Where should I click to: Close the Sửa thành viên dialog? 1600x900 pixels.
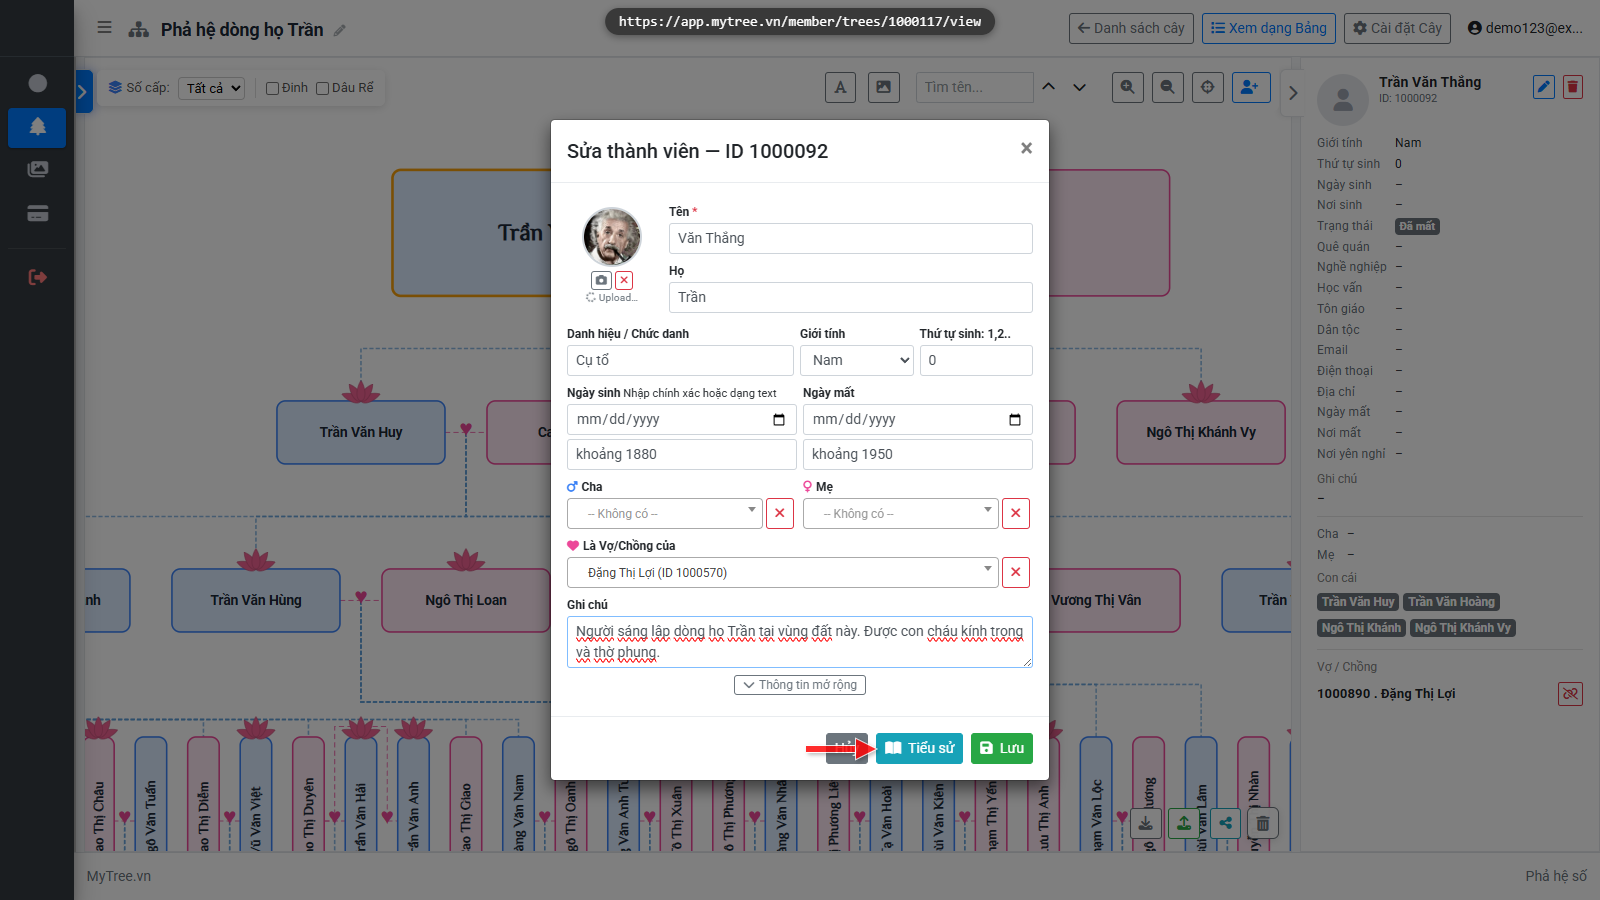coord(1026,148)
